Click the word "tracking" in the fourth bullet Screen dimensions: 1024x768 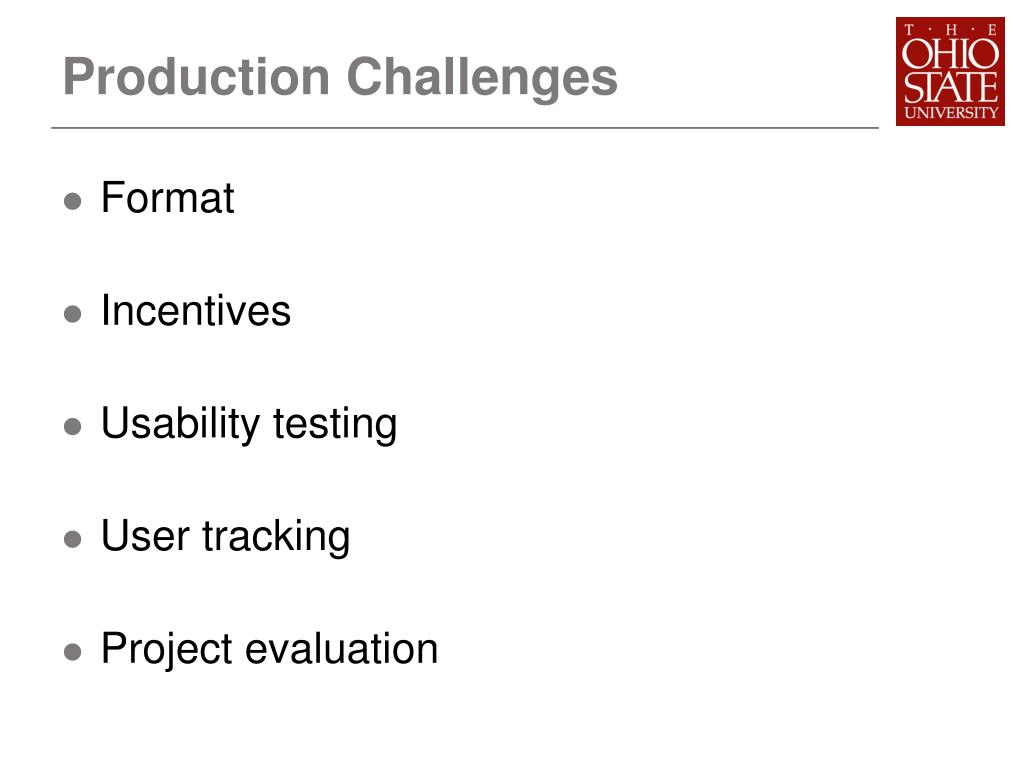[x=276, y=537]
